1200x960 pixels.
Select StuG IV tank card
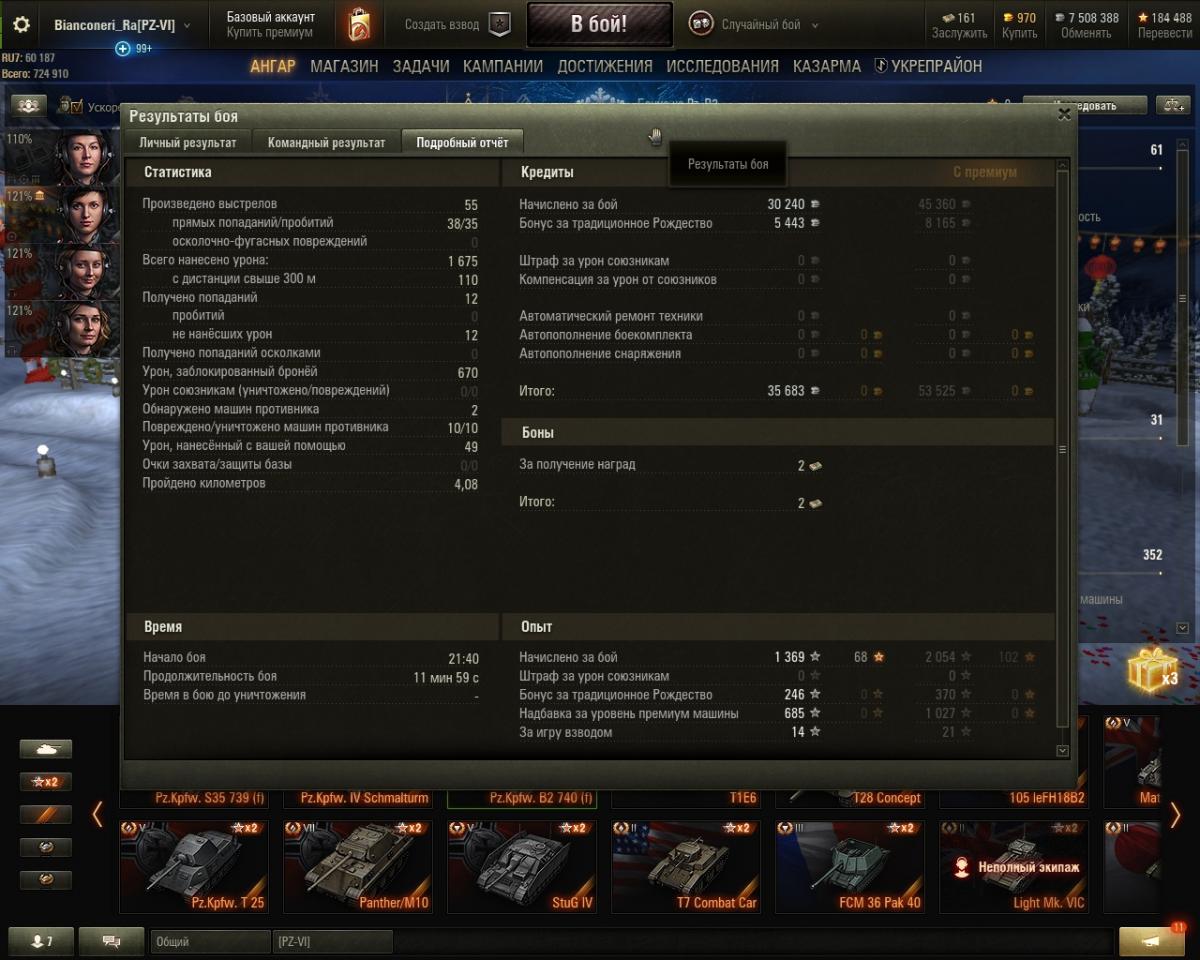(521, 865)
